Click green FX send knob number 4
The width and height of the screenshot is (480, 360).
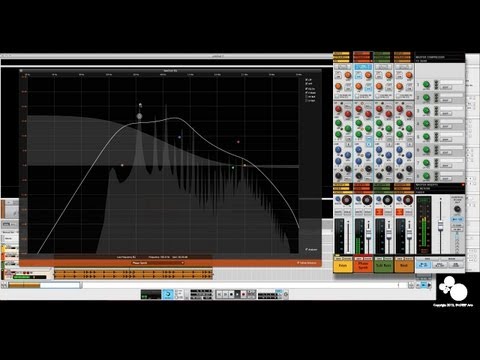(x=426, y=124)
